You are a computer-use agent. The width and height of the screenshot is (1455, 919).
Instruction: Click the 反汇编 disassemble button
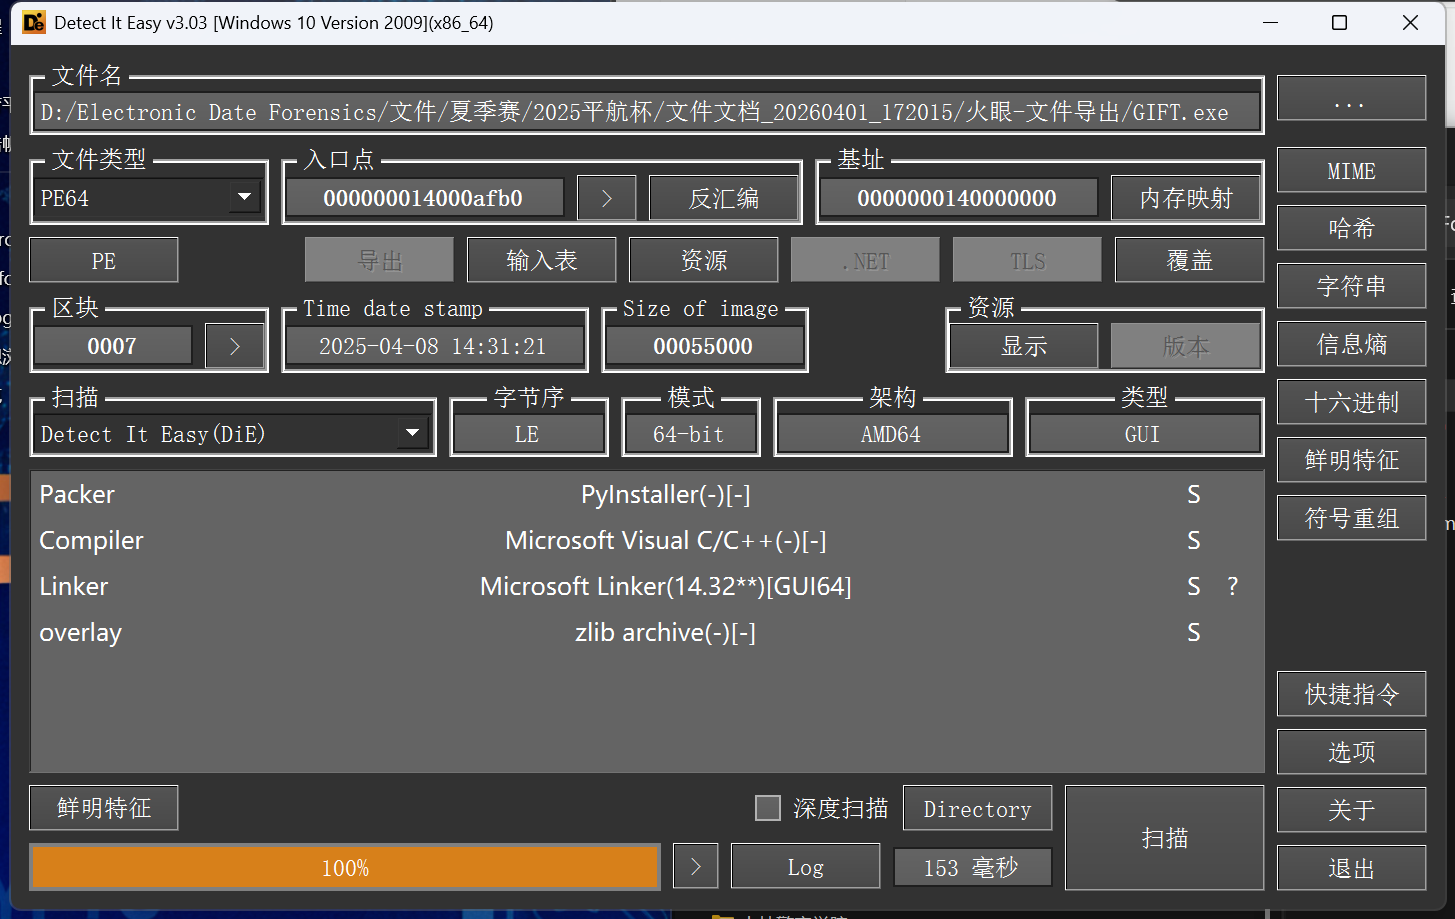coord(724,198)
